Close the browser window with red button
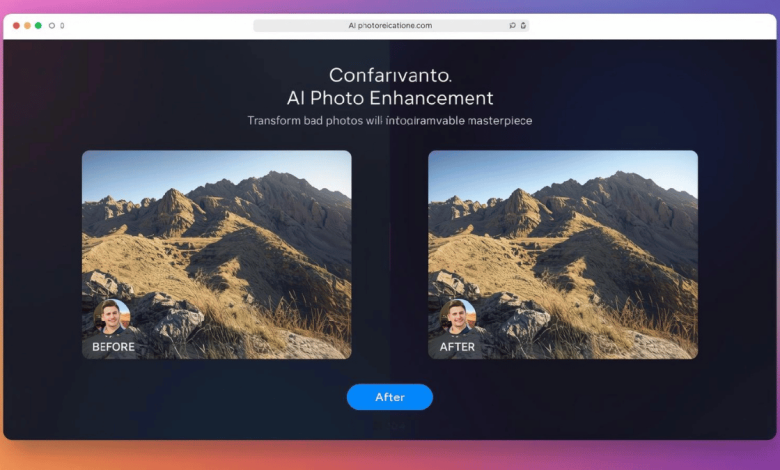The width and height of the screenshot is (780, 470). 16,25
